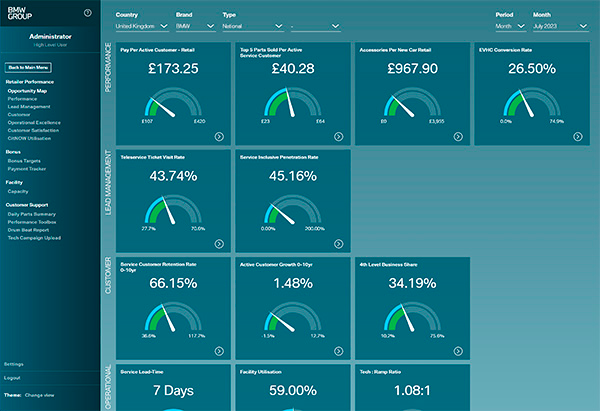The height and width of the screenshot is (411, 600).
Task: Open Performance Toolbox link
Action: (x=32, y=222)
